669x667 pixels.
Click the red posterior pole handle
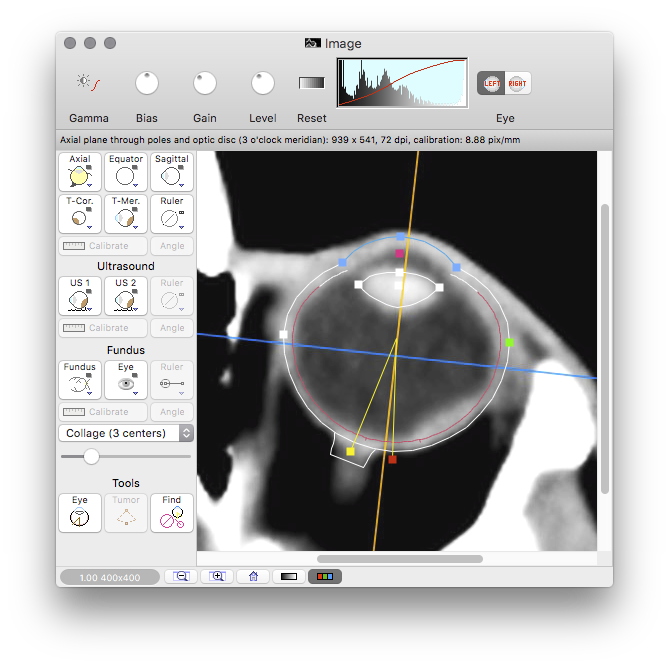393,459
